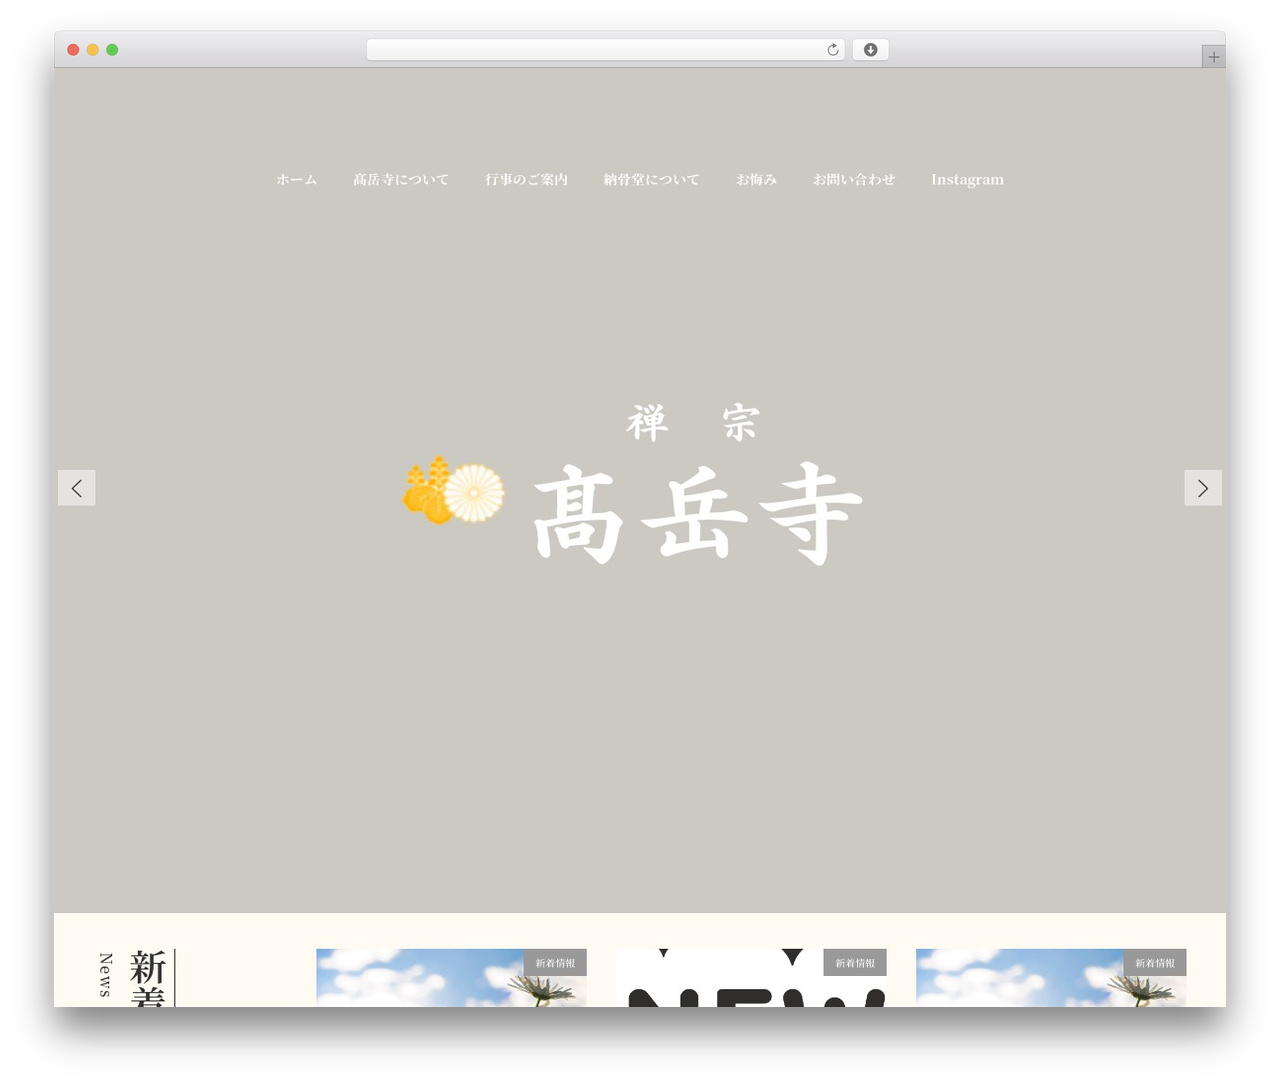Open 納骨堂について menu item
This screenshot has height=1084, width=1280.
(x=652, y=180)
